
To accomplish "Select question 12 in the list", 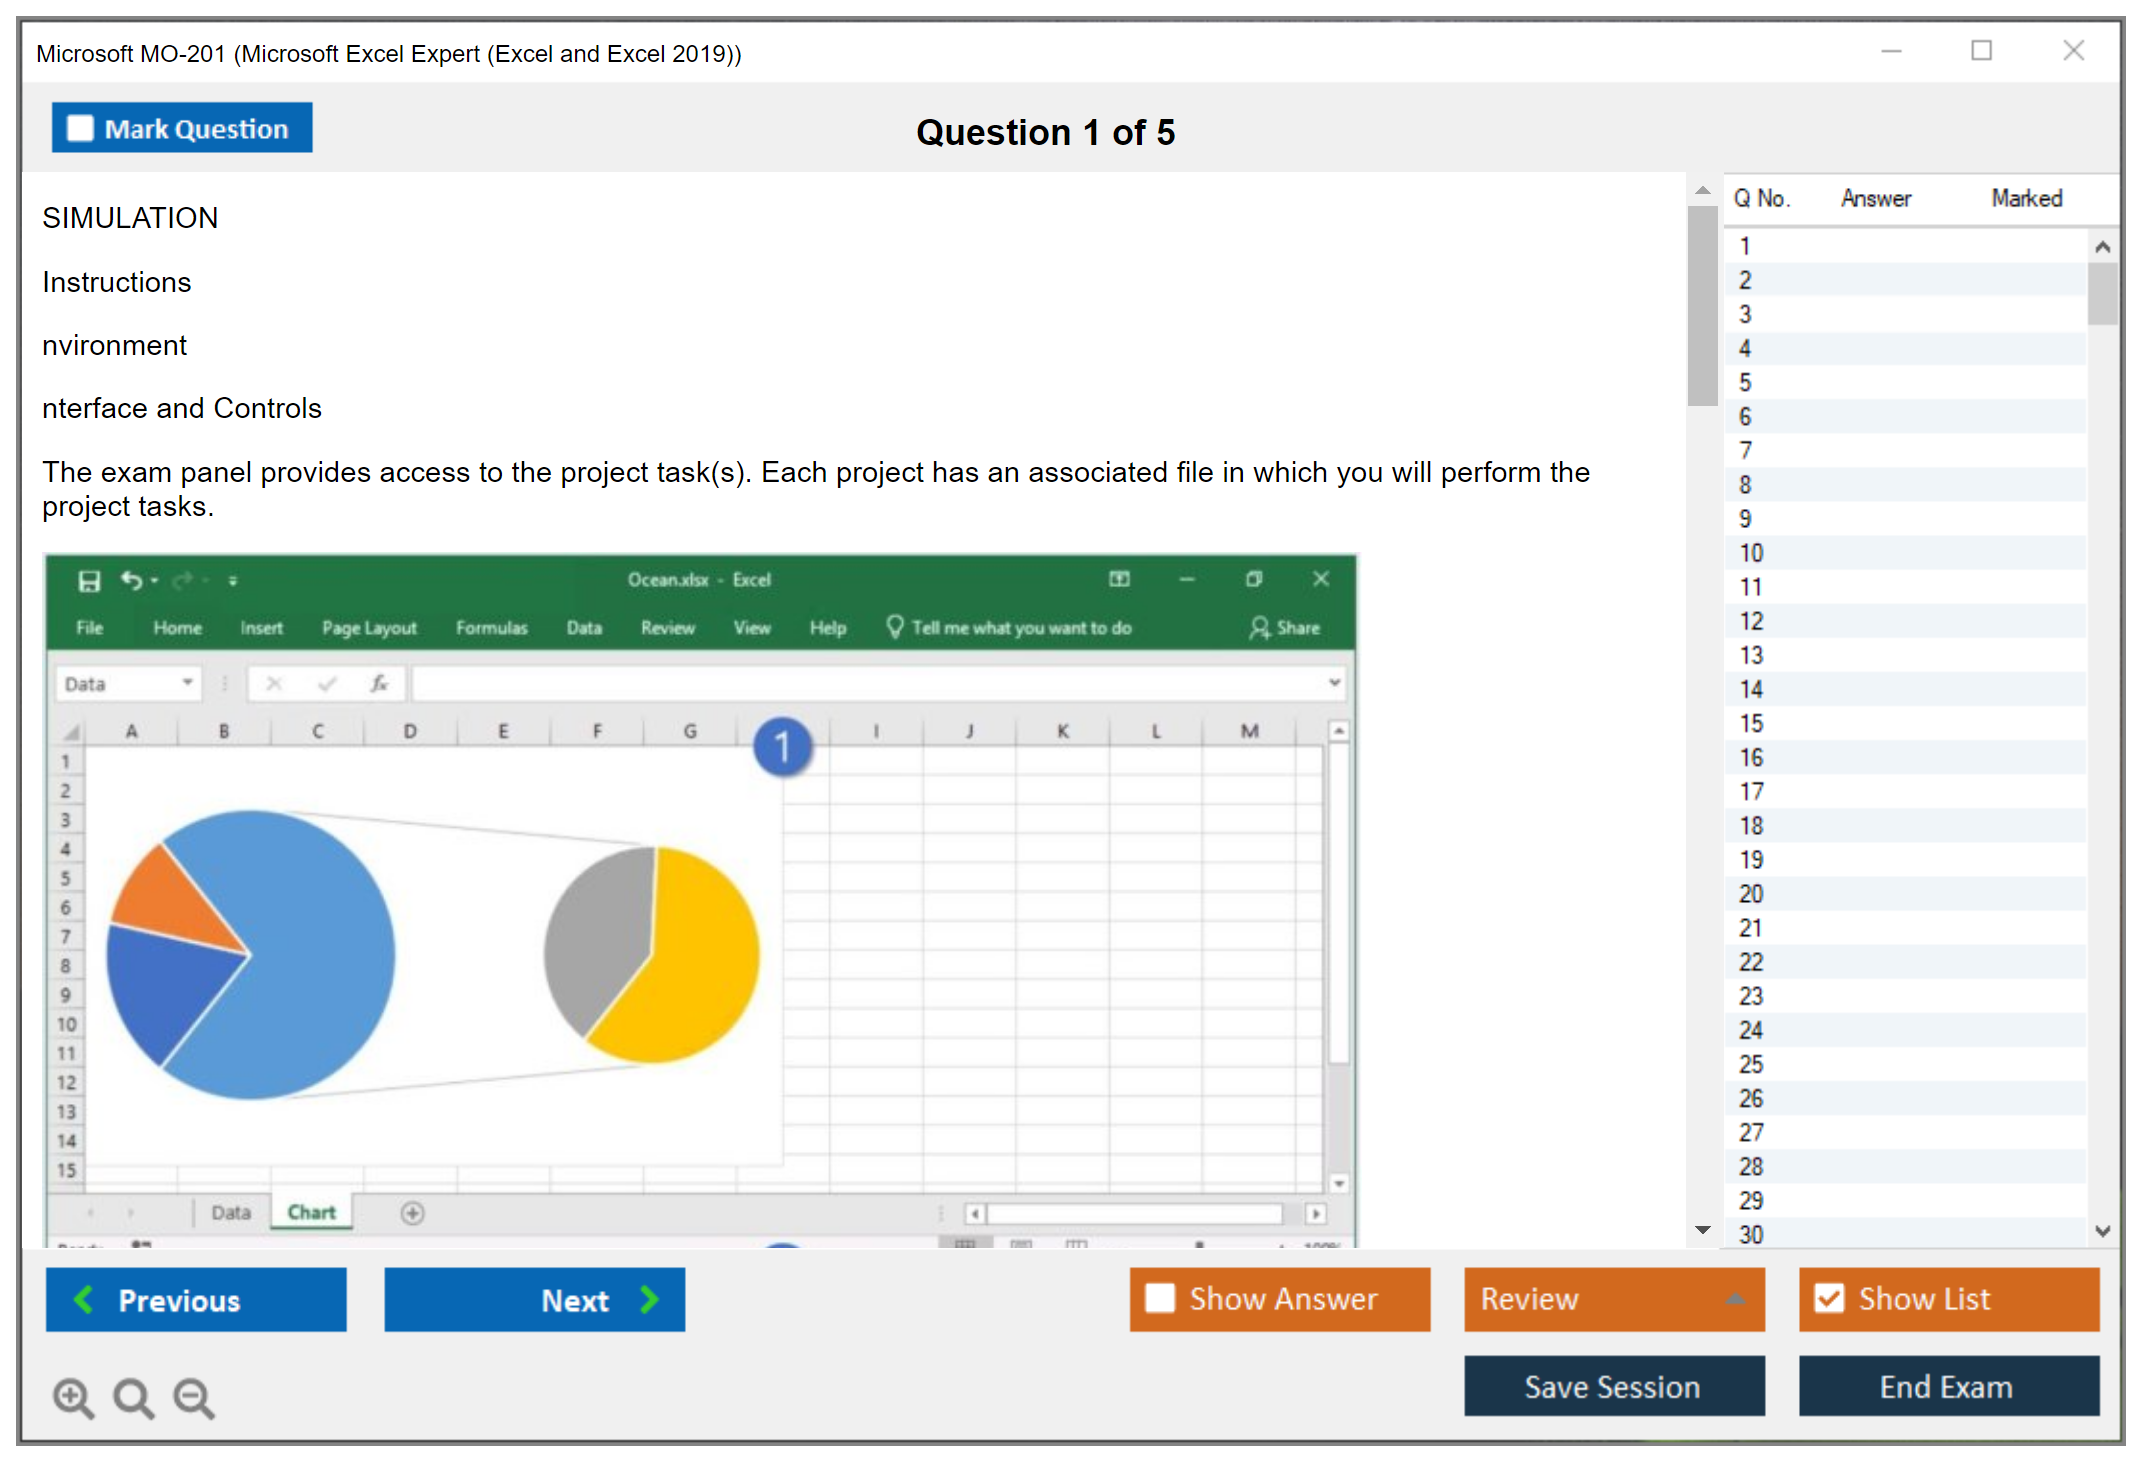I will point(1750,621).
